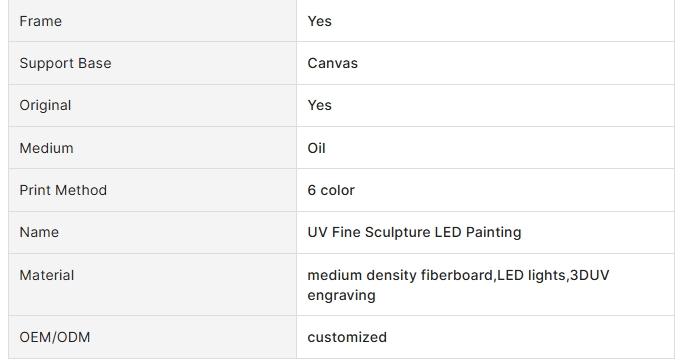Viewport: 684px width, 364px height.
Task: Click the Print Method label
Action: click(63, 190)
